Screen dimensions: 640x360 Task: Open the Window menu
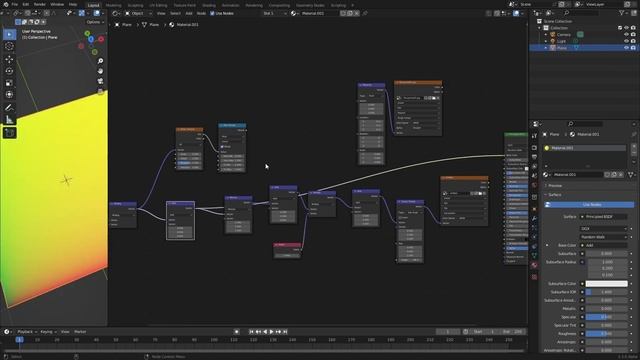(x=57, y=4)
